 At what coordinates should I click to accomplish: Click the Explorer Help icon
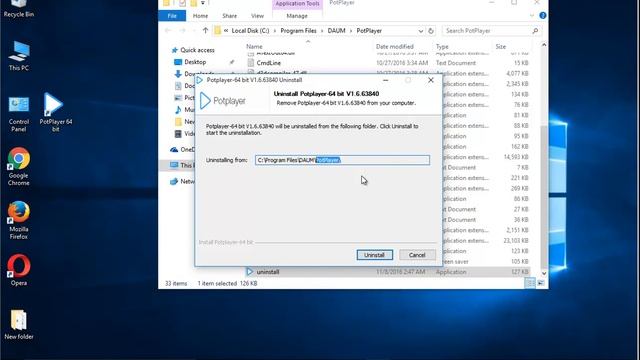tap(542, 16)
